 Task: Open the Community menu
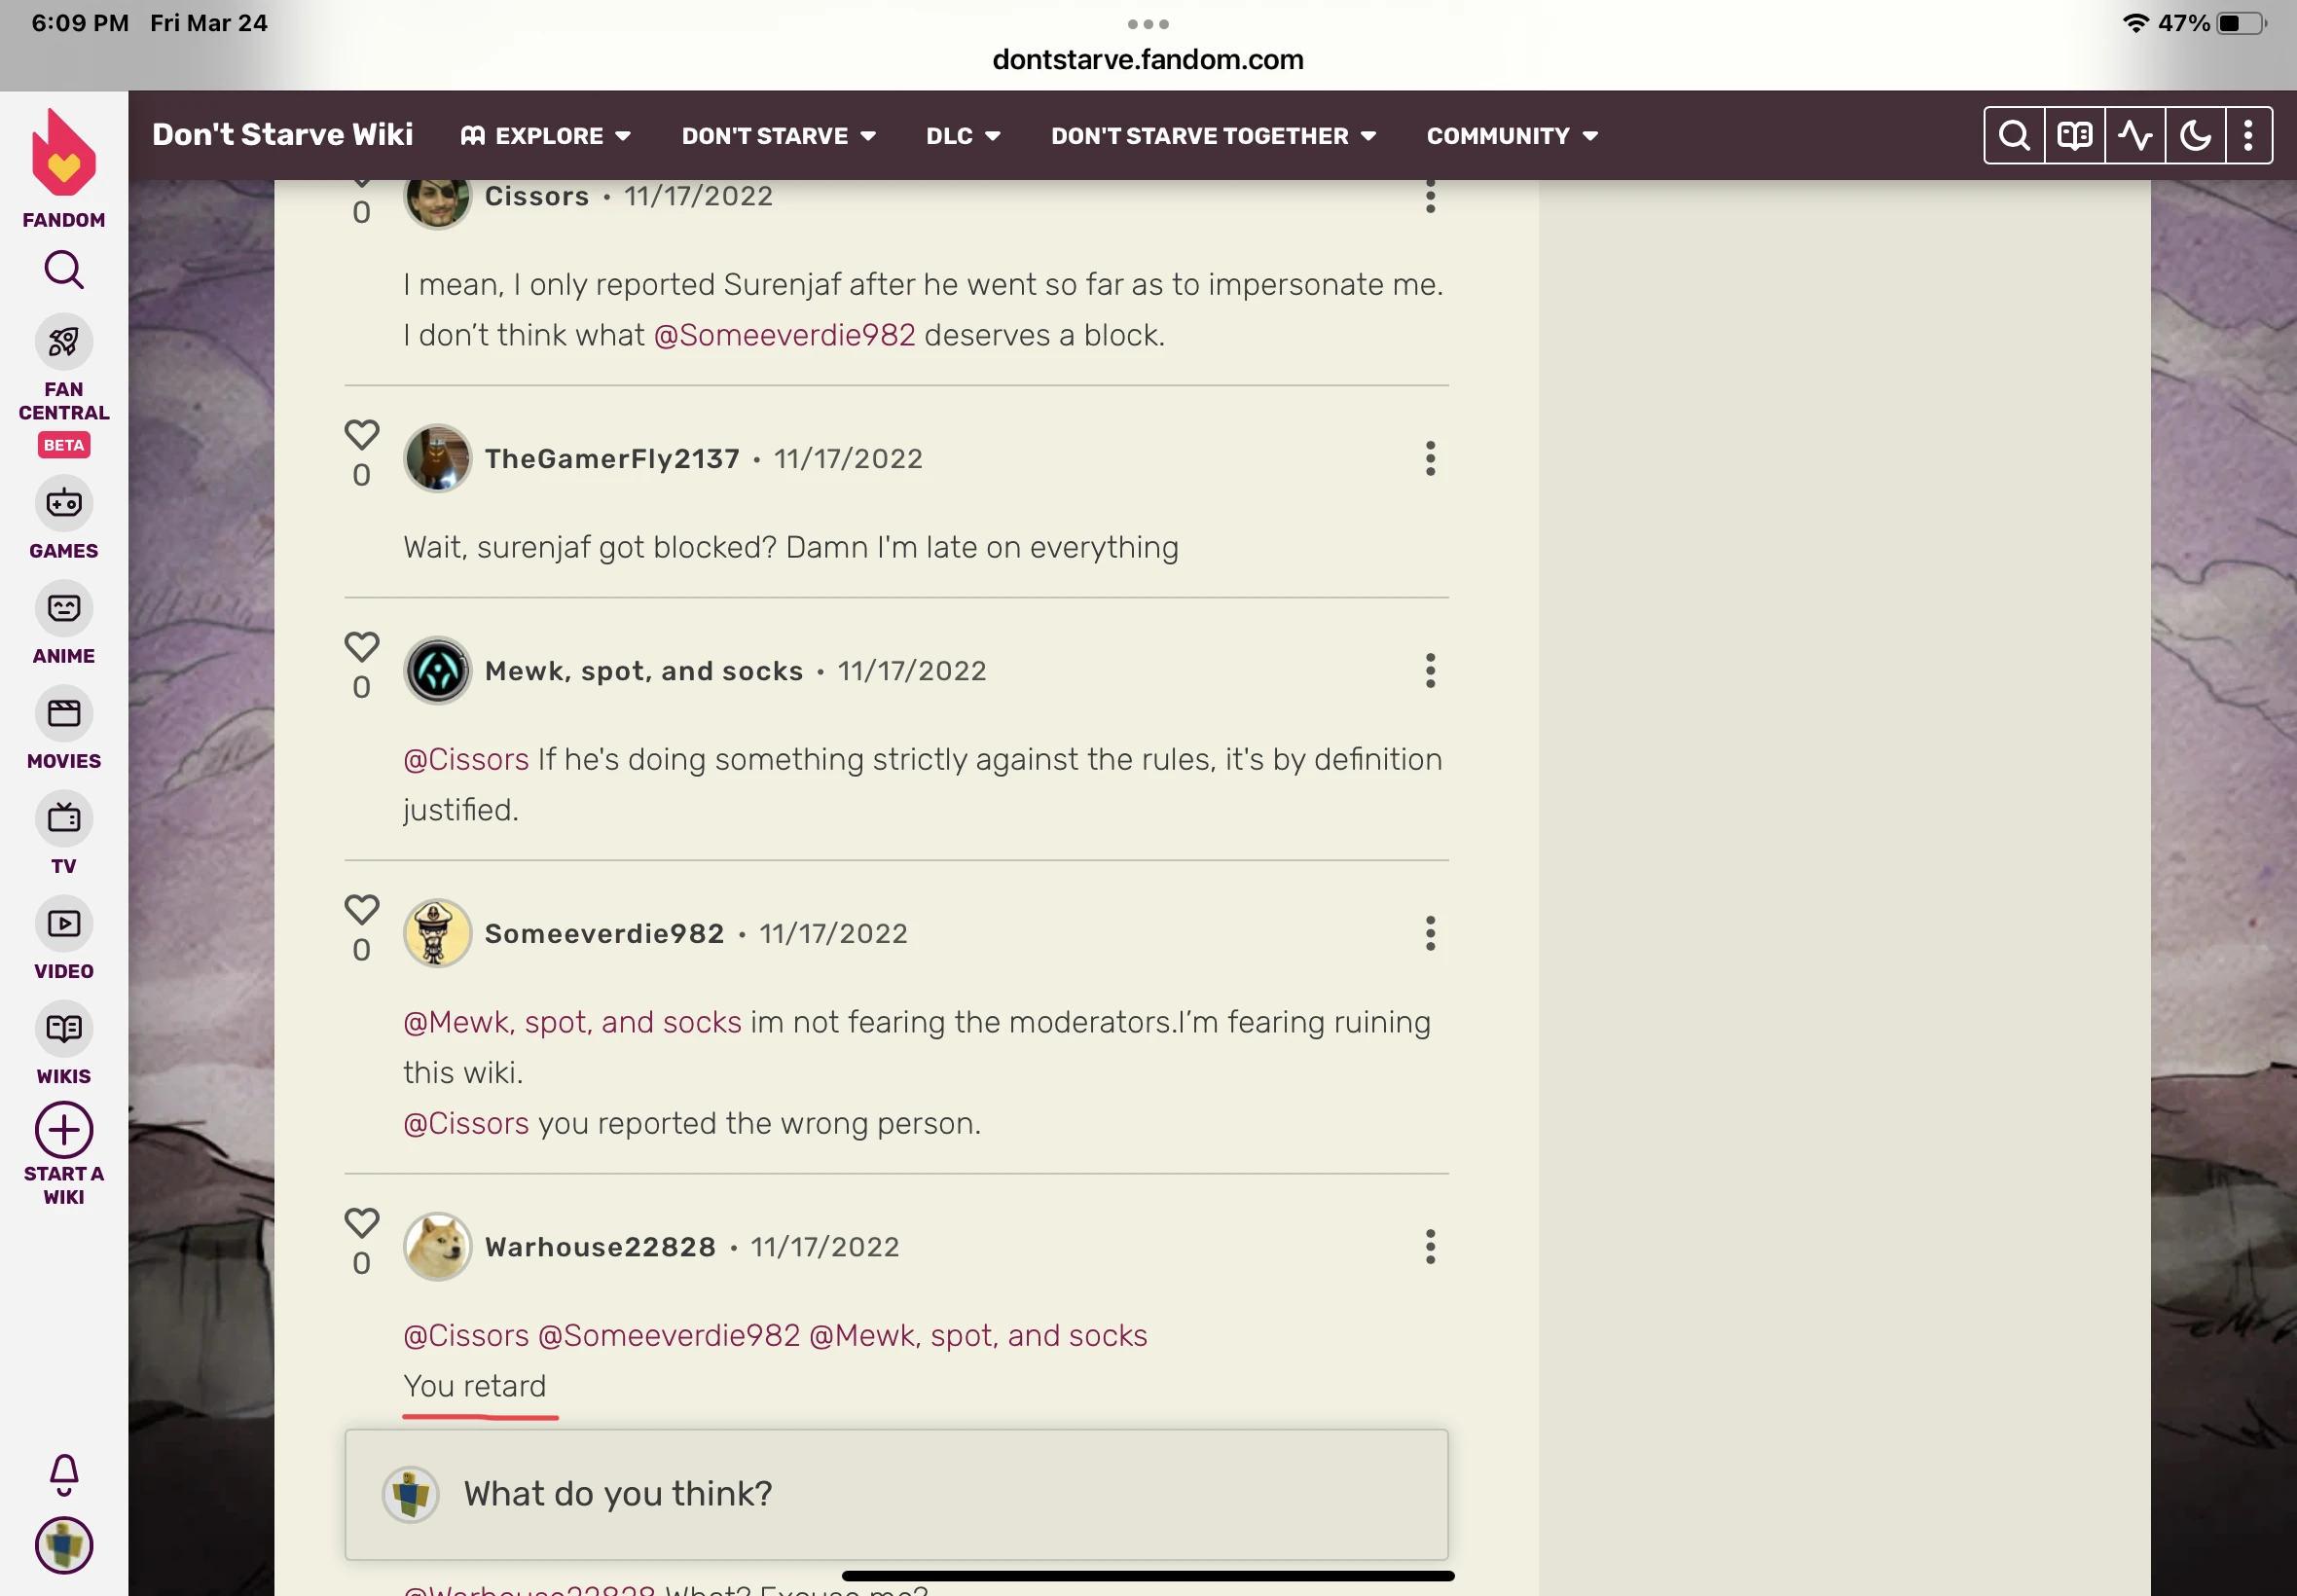1511,136
